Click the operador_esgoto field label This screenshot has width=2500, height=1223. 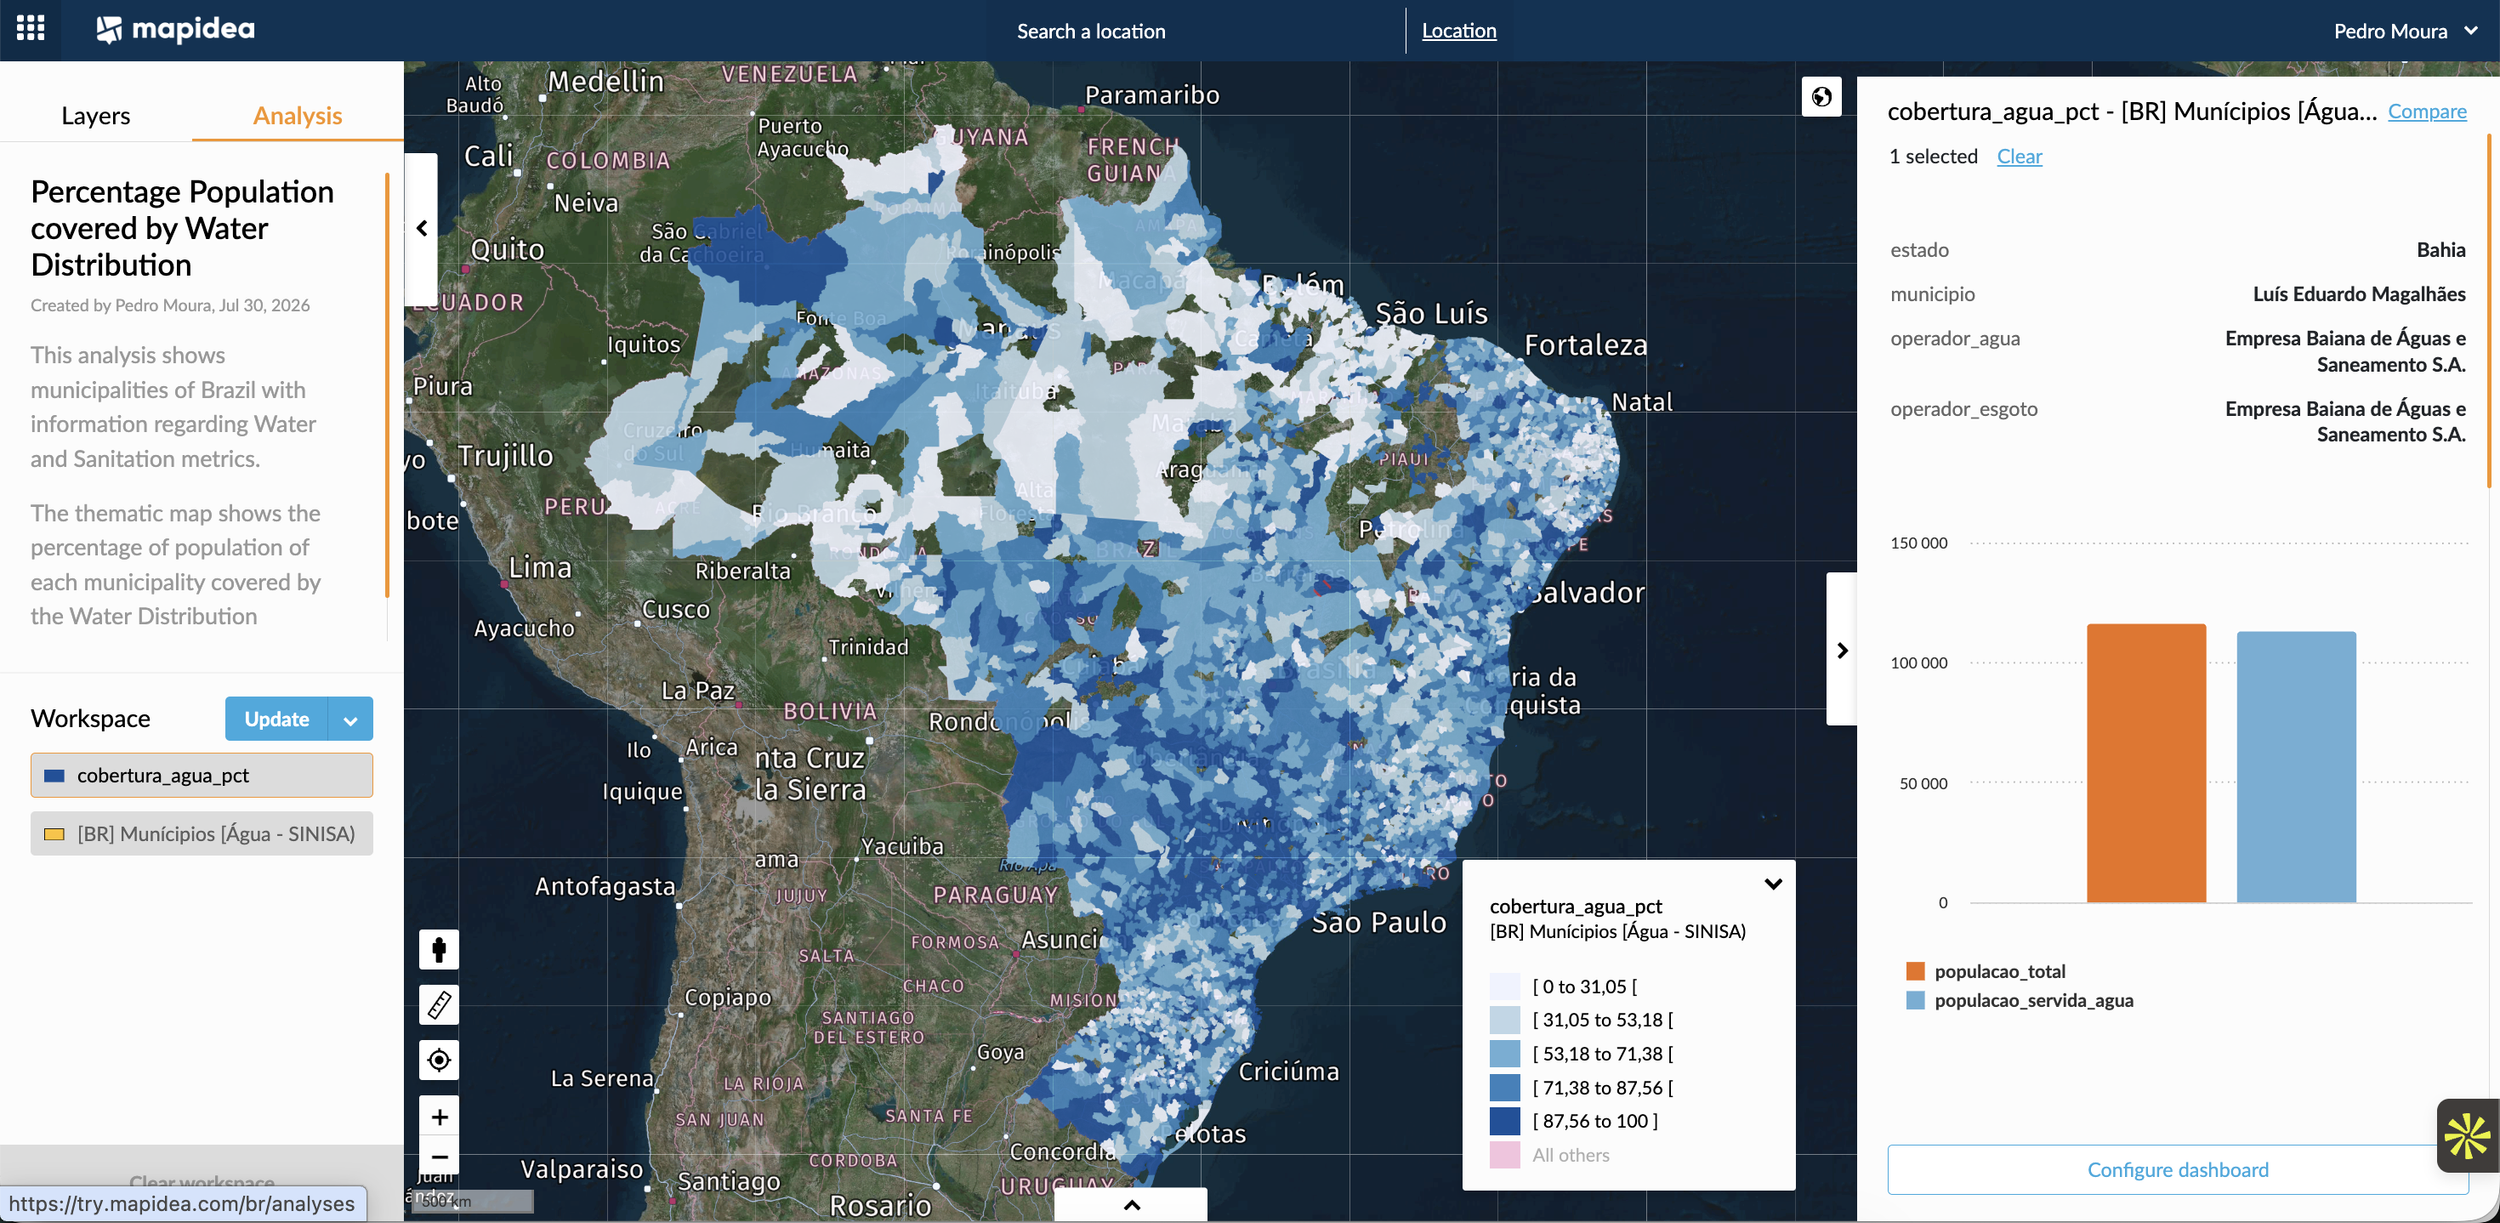[1964, 409]
